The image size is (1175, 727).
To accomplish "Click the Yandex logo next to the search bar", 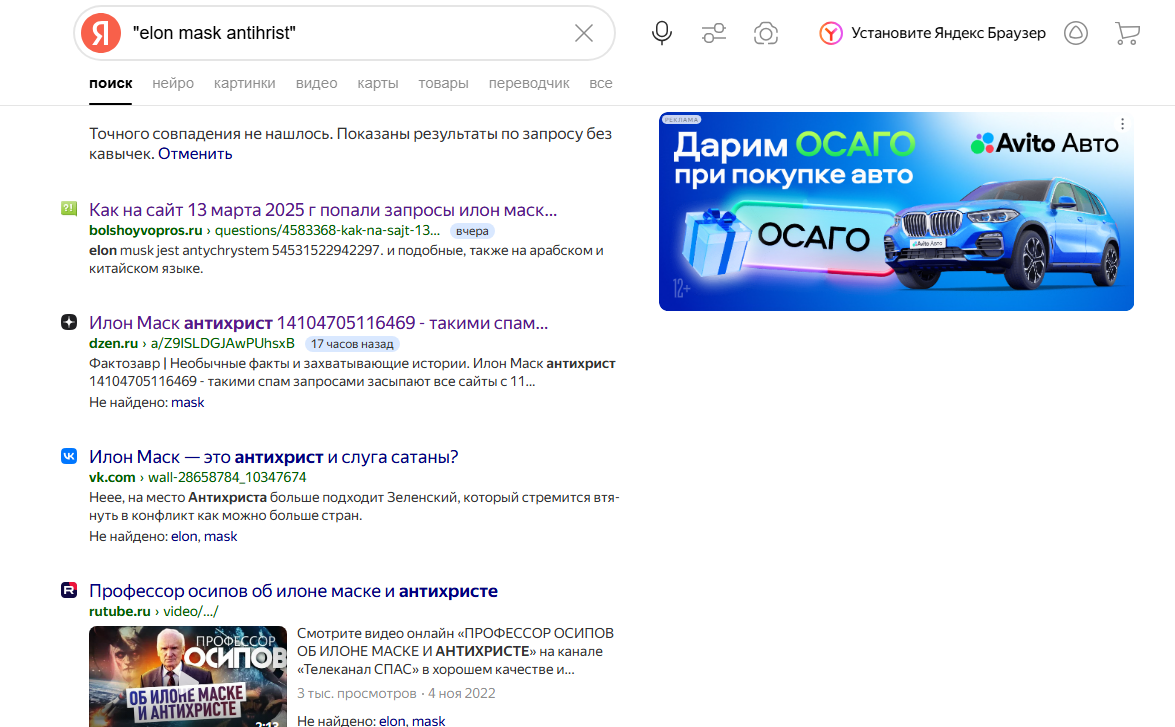I will (98, 32).
